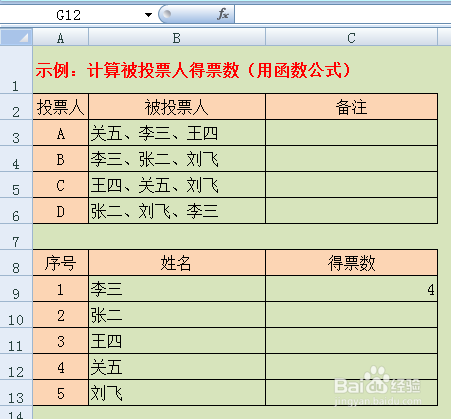Image resolution: width=451 pixels, height=419 pixels.
Task: Select row 6 header
Action: coord(16,211)
